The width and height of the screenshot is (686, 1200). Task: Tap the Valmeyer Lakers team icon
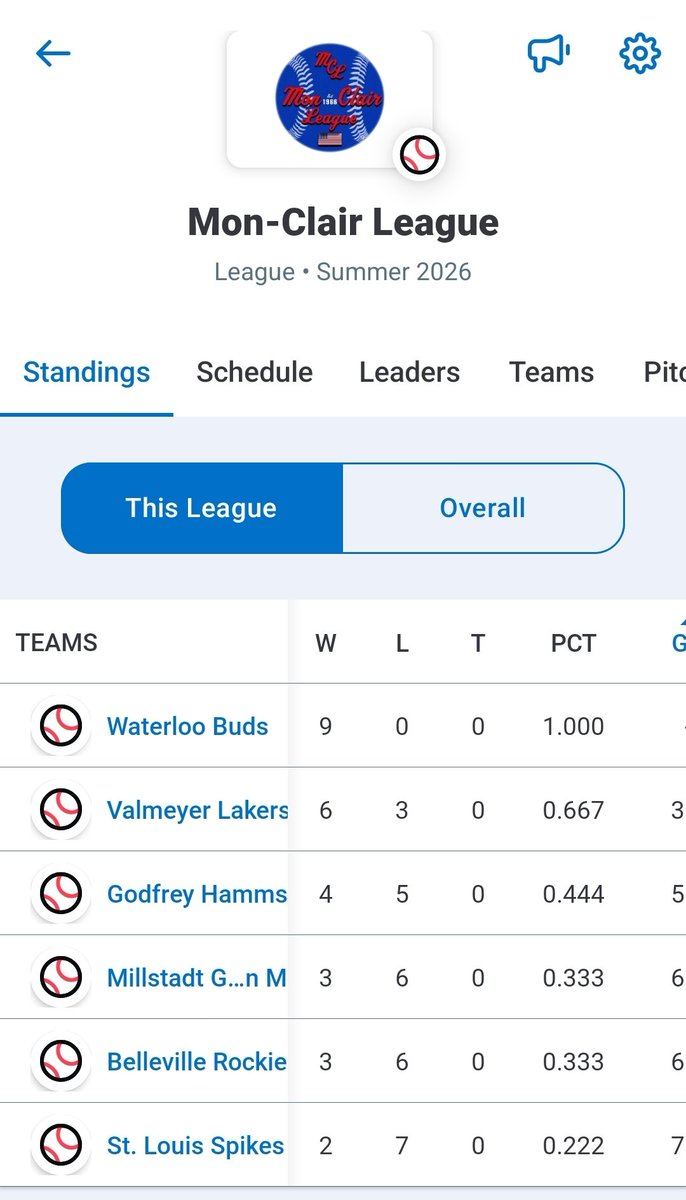(61, 810)
